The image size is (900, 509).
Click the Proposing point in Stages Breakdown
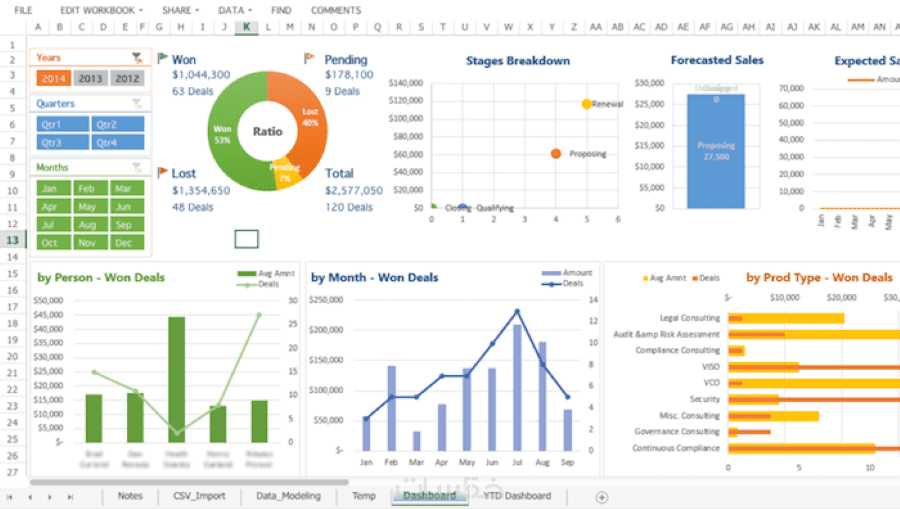click(x=556, y=153)
